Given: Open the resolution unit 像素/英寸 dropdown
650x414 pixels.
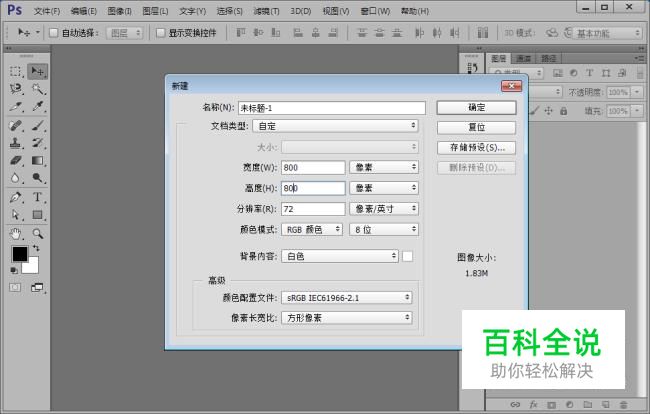Looking at the screenshot, I should pos(384,209).
